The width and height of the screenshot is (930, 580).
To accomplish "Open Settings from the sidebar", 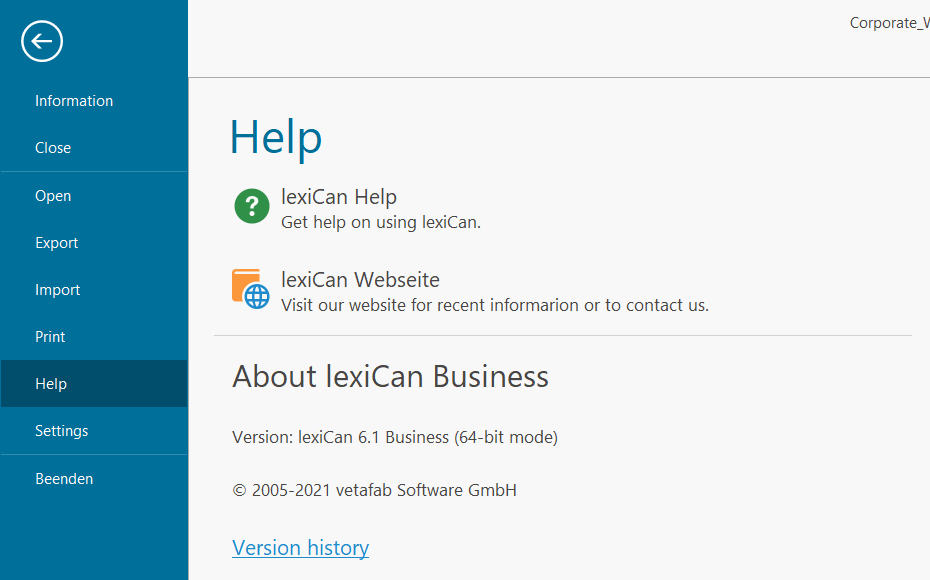I will pyautogui.click(x=62, y=431).
